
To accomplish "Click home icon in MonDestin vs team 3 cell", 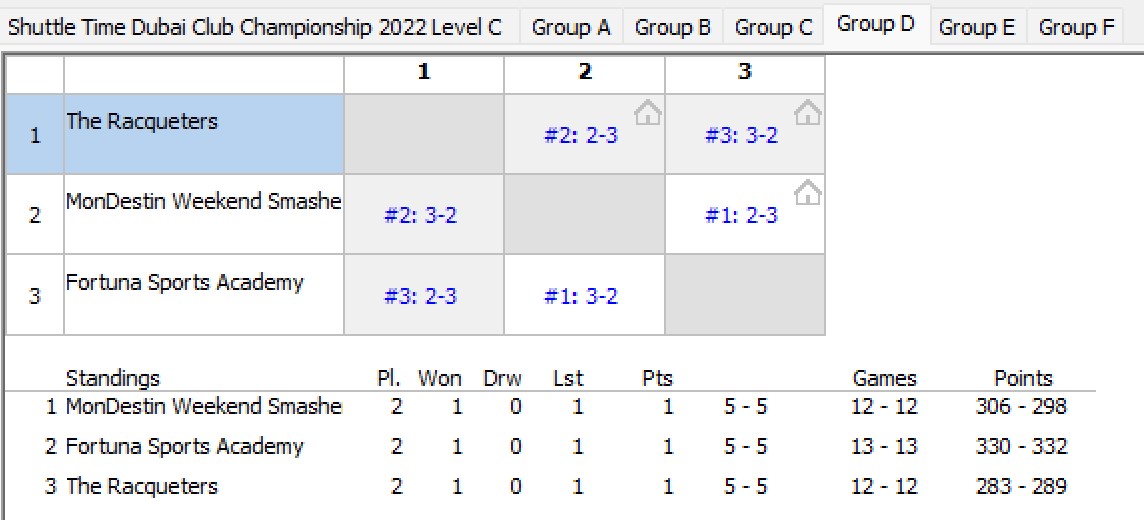I will pyautogui.click(x=808, y=193).
